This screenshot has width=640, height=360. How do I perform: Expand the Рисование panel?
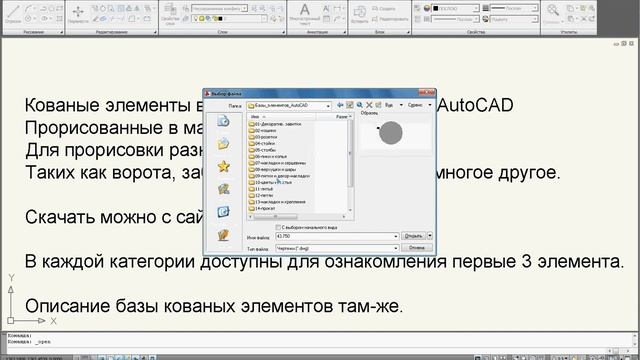pyautogui.click(x=61, y=32)
